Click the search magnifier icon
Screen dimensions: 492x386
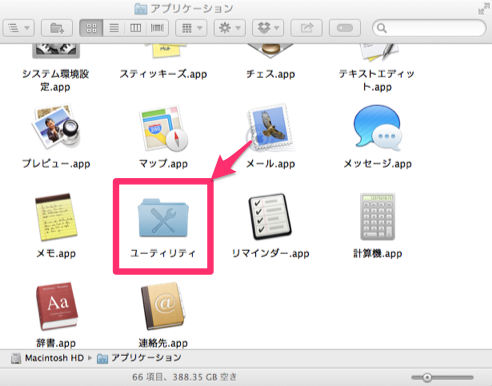click(x=382, y=28)
